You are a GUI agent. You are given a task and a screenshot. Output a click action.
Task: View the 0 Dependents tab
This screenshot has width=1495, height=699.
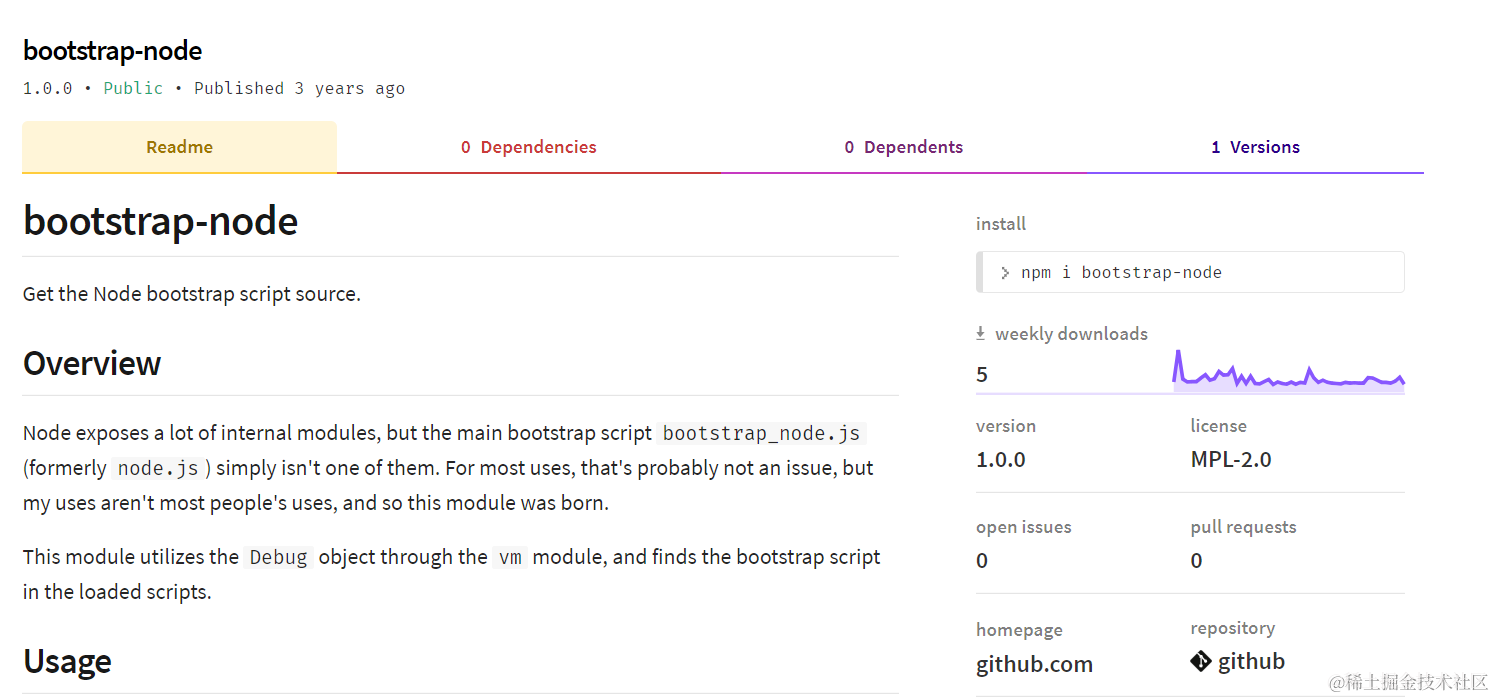point(903,146)
